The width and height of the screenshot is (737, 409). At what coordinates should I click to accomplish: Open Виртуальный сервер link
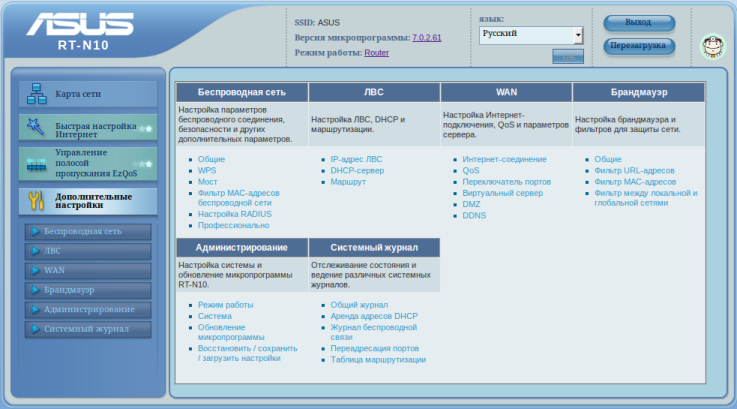pos(502,193)
